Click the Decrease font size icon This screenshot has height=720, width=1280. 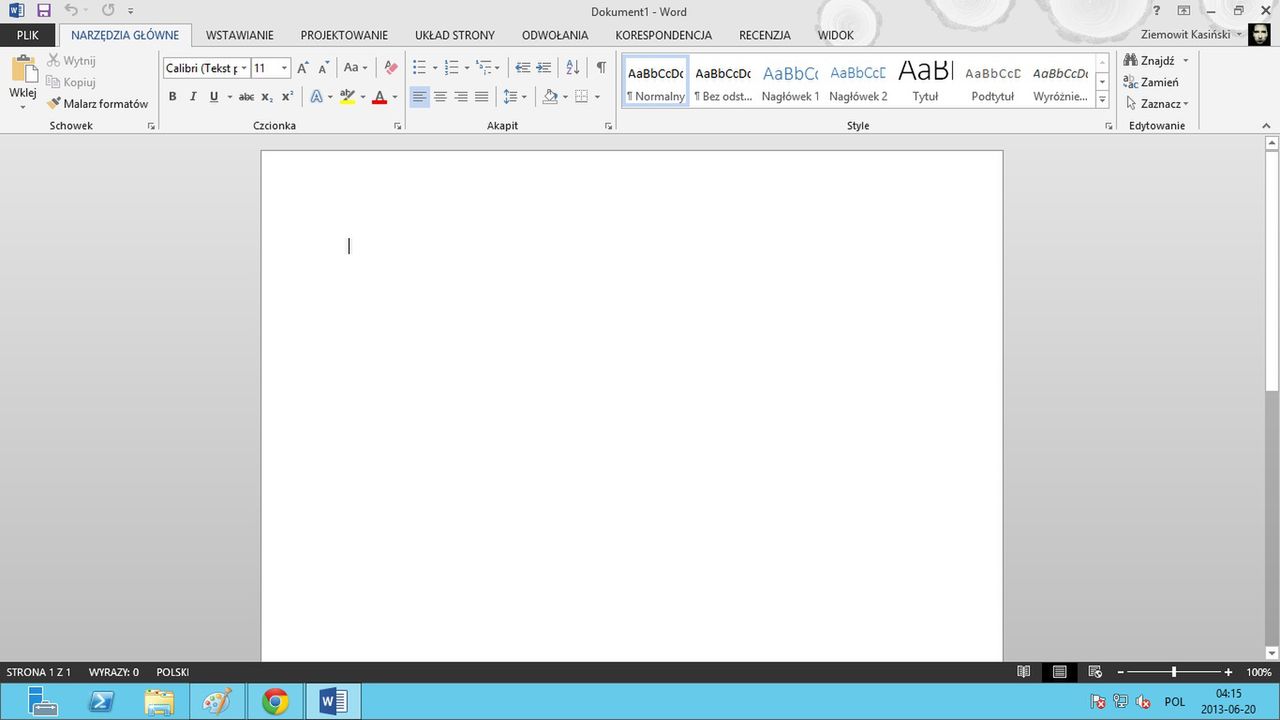click(323, 68)
